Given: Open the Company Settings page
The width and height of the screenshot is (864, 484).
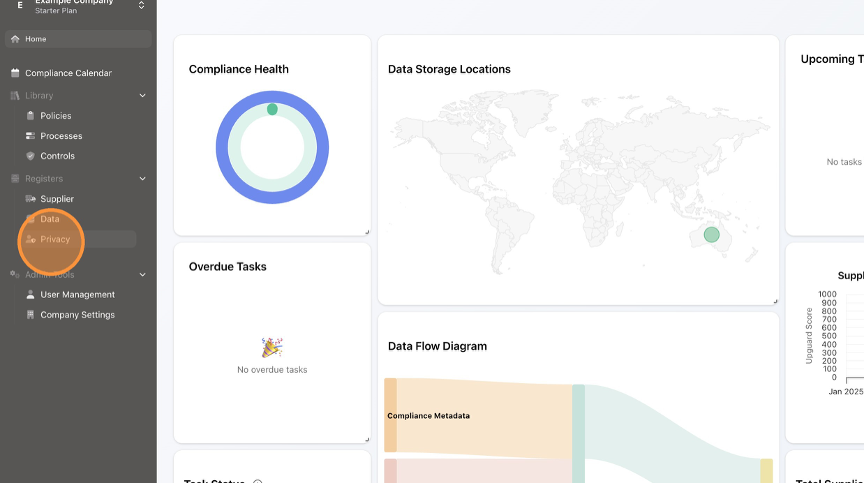Looking at the screenshot, I should click(x=77, y=315).
